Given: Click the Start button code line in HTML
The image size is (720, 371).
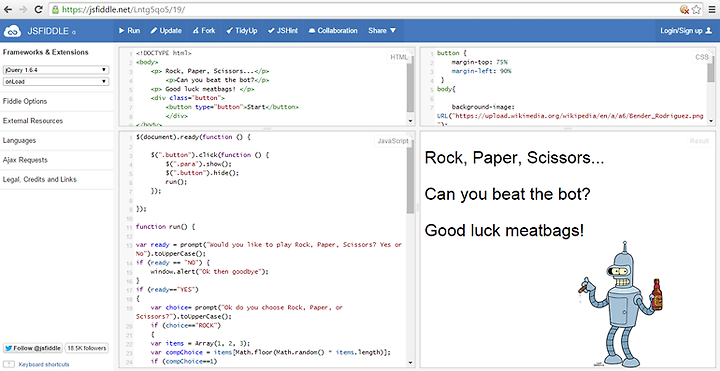Looking at the screenshot, I should [232, 107].
